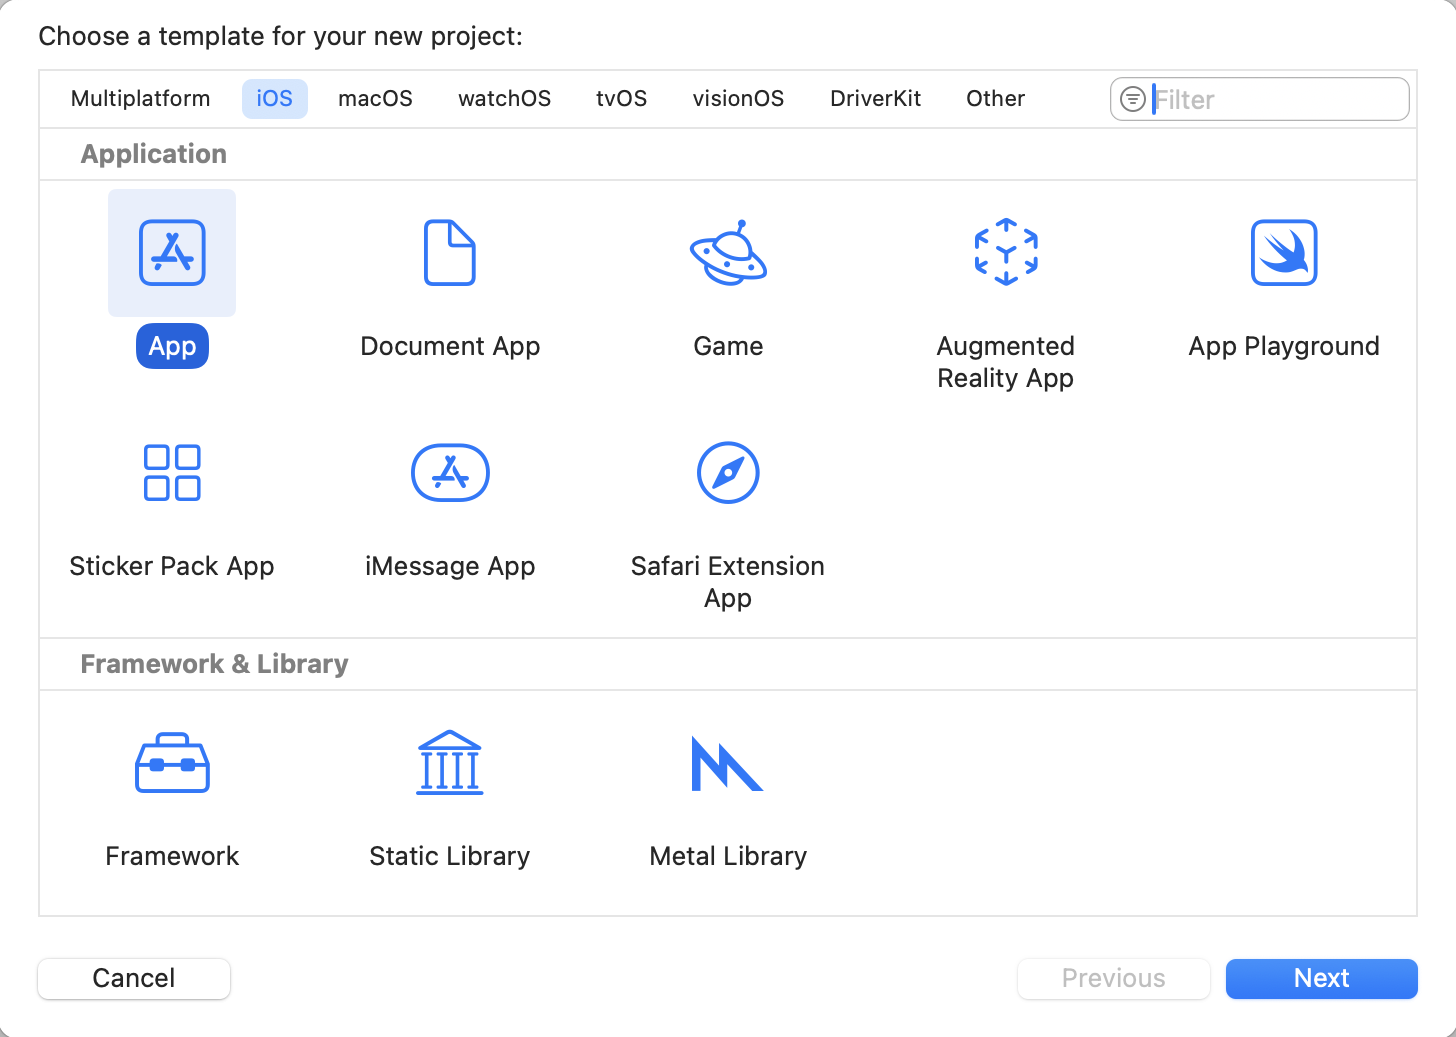Choose the Document App template icon
This screenshot has height=1037, width=1456.
[450, 253]
